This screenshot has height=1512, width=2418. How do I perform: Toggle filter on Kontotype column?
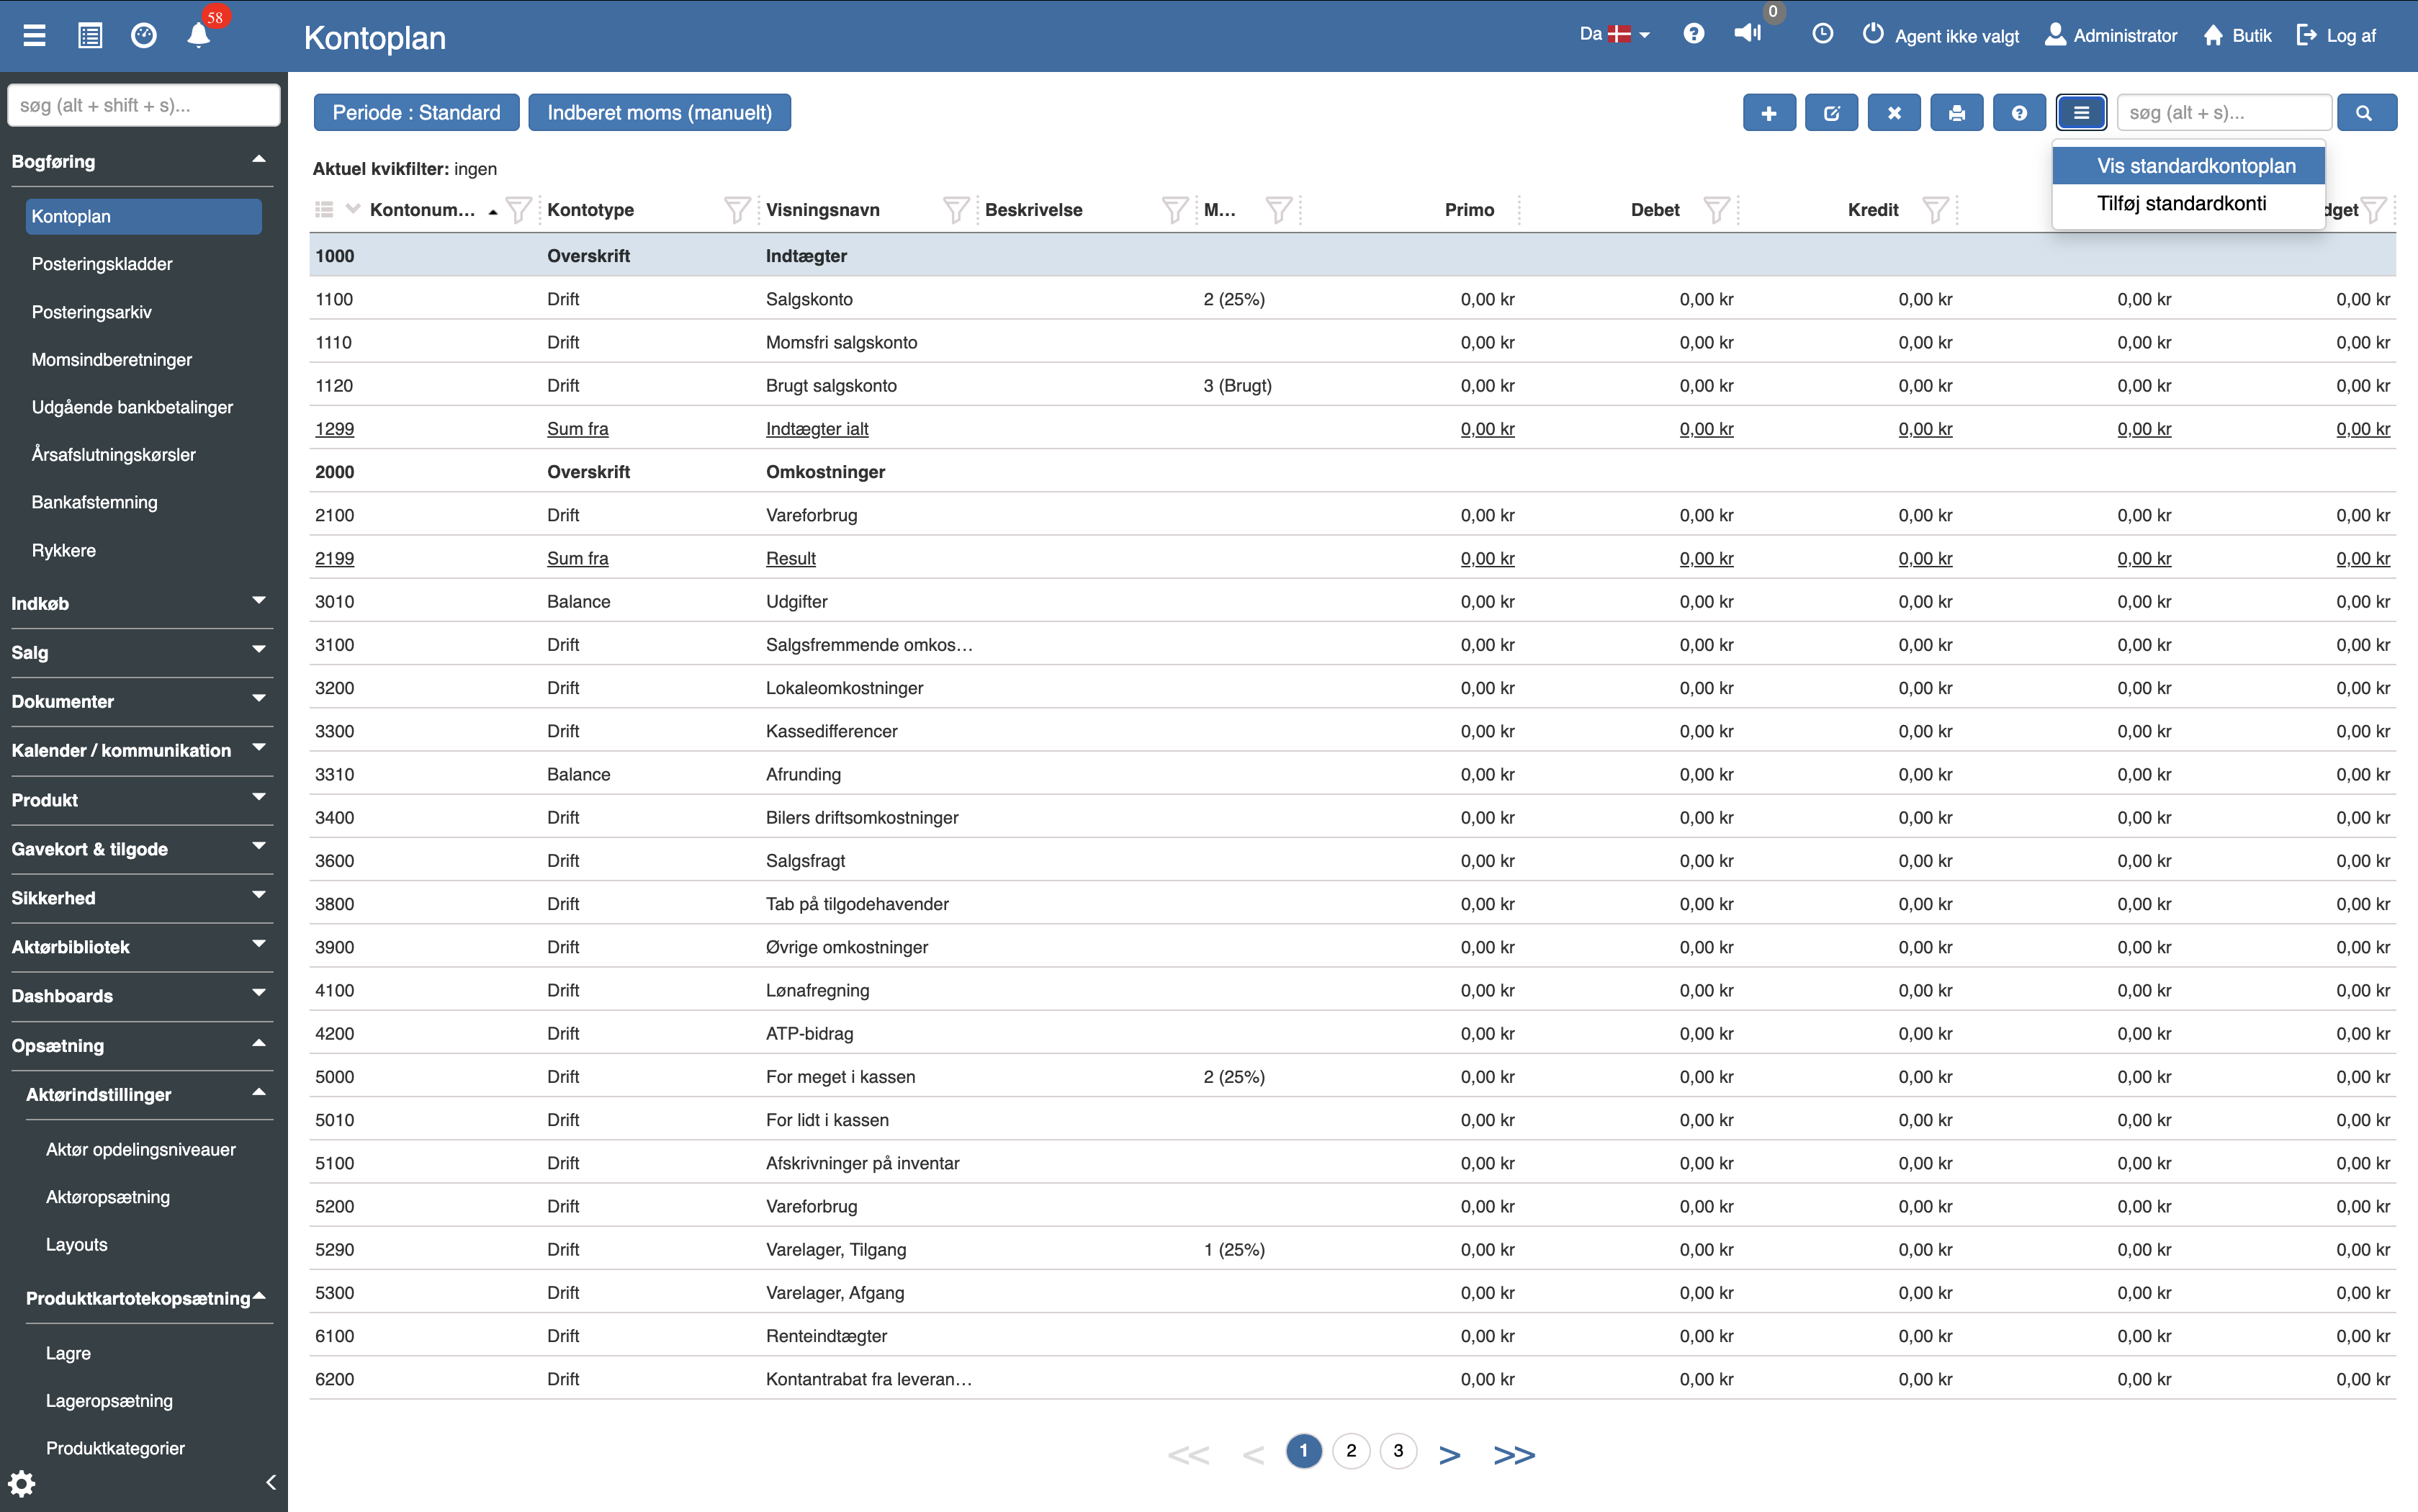point(736,210)
